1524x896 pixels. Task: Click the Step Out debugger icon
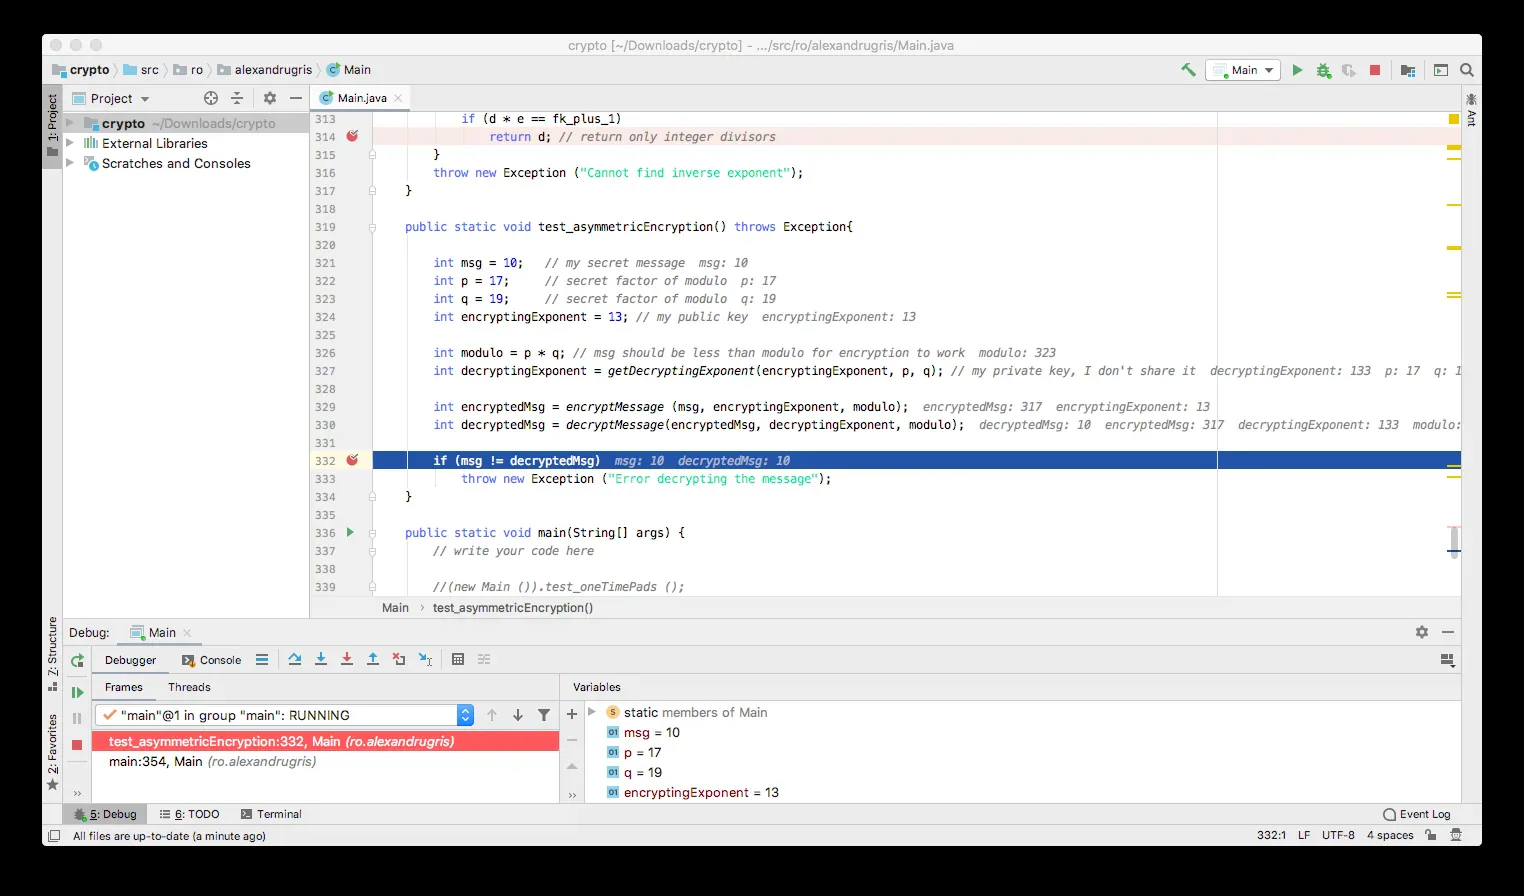[373, 659]
